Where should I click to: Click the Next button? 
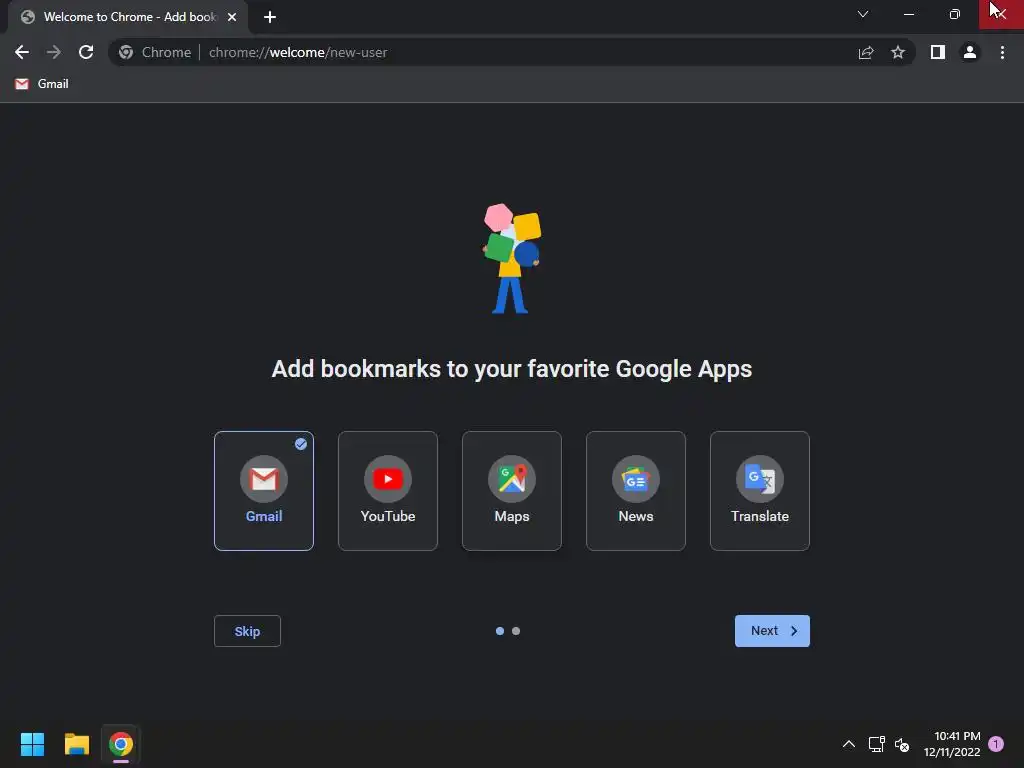[773, 631]
